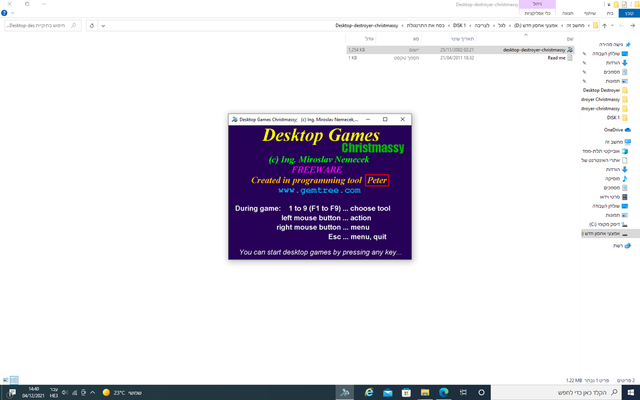Select מחשב זה (This PC) in sidebar
This screenshot has height=400, width=640.
(618, 142)
